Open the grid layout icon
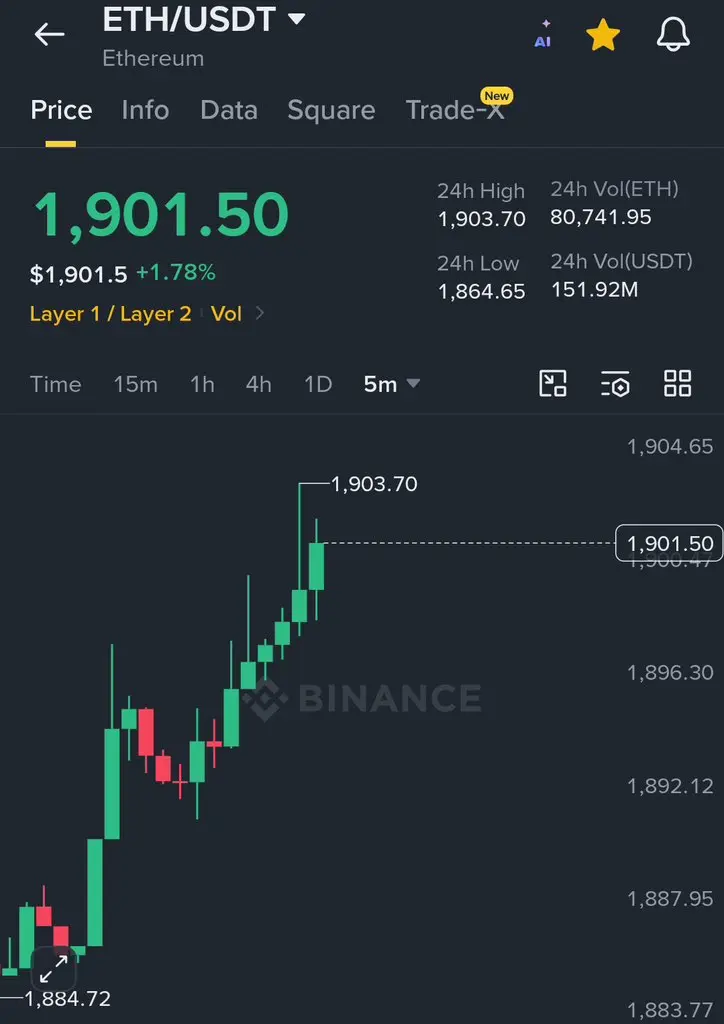This screenshot has width=724, height=1024. 677,383
